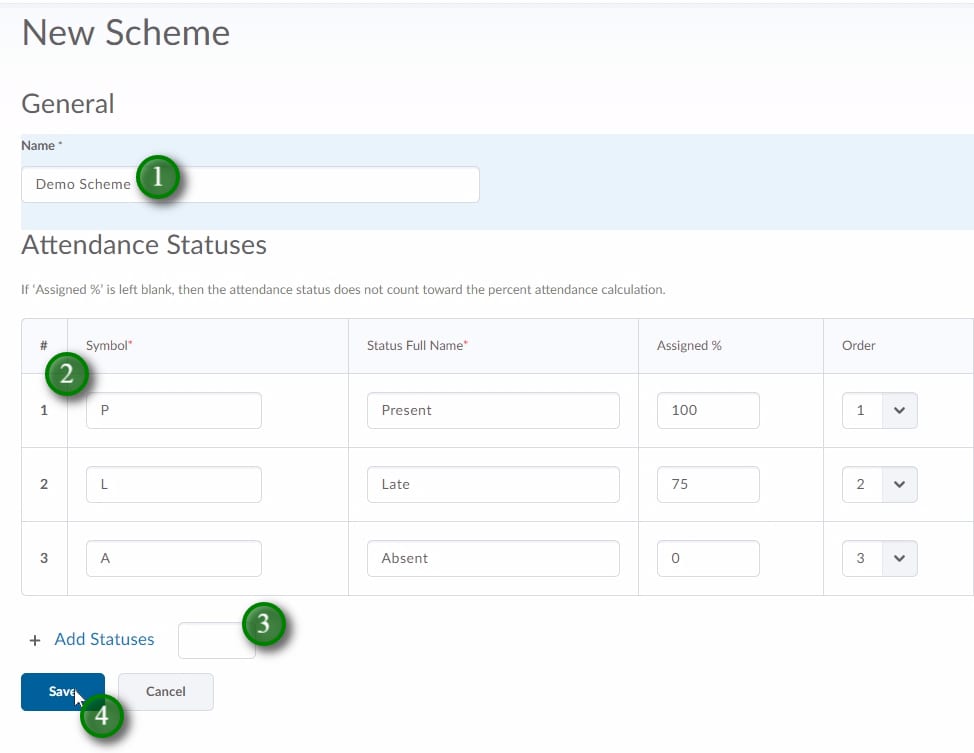The image size is (974, 753).
Task: Click Assigned % field showing 0
Action: [707, 559]
